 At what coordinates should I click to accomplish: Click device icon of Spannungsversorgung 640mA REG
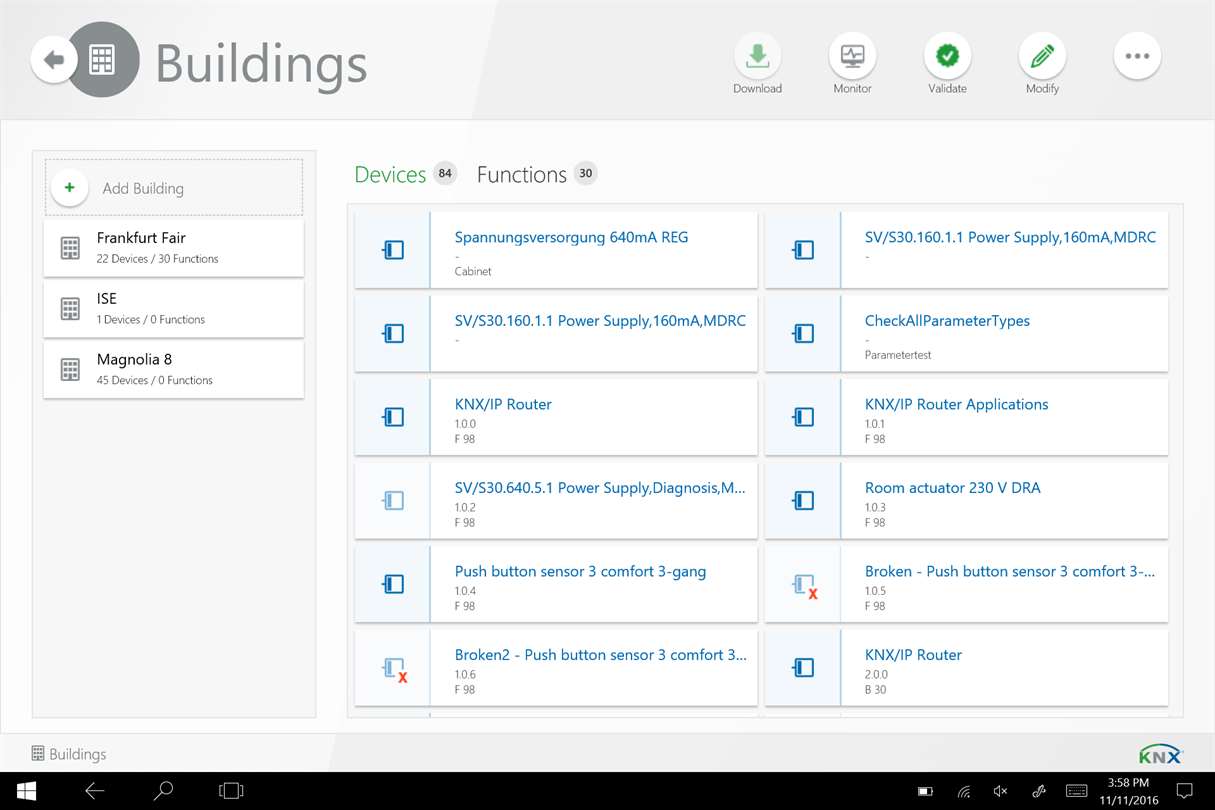393,250
